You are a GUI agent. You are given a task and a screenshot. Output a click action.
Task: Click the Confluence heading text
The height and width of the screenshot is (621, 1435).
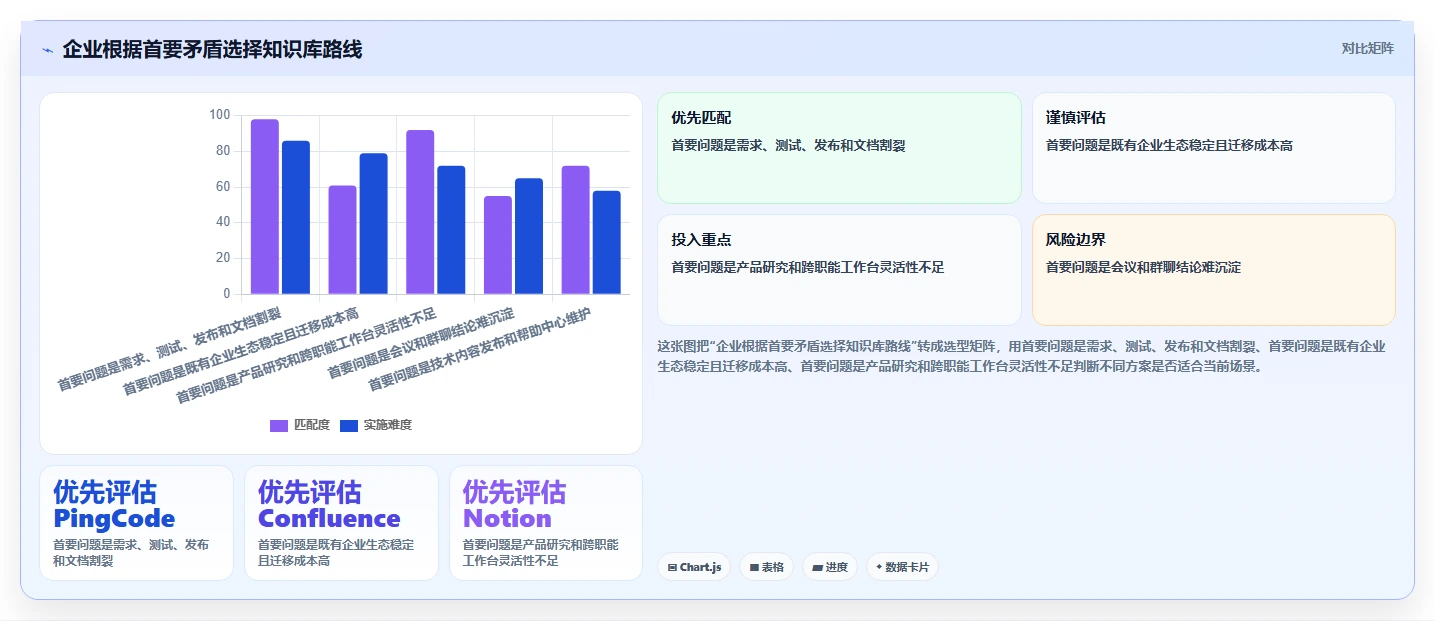click(329, 519)
